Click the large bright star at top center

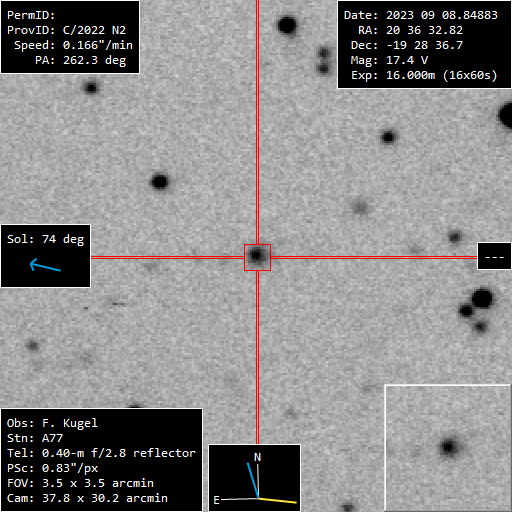[x=287, y=25]
